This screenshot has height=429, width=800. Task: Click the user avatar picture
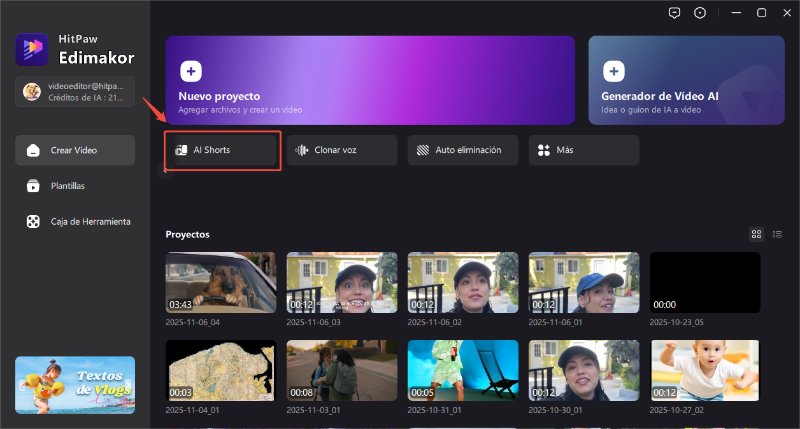coord(32,92)
